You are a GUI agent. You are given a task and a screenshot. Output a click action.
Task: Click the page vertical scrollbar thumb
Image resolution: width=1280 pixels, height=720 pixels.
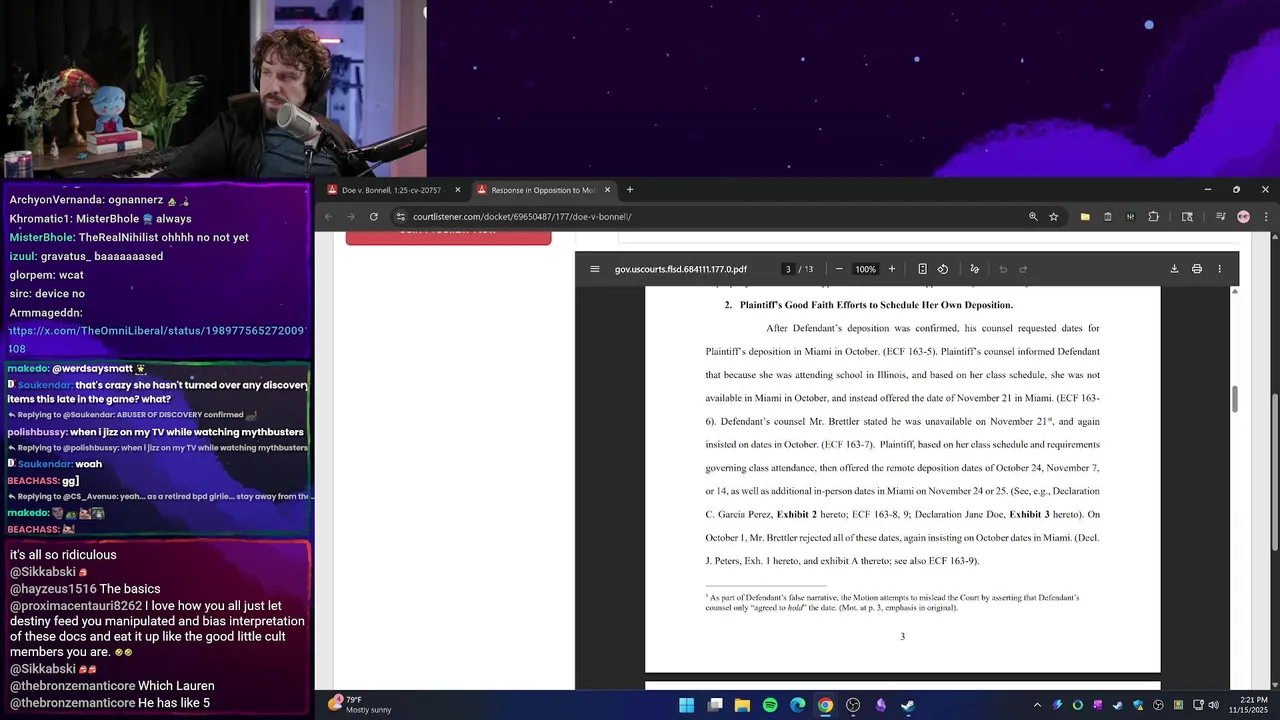[x=1275, y=472]
